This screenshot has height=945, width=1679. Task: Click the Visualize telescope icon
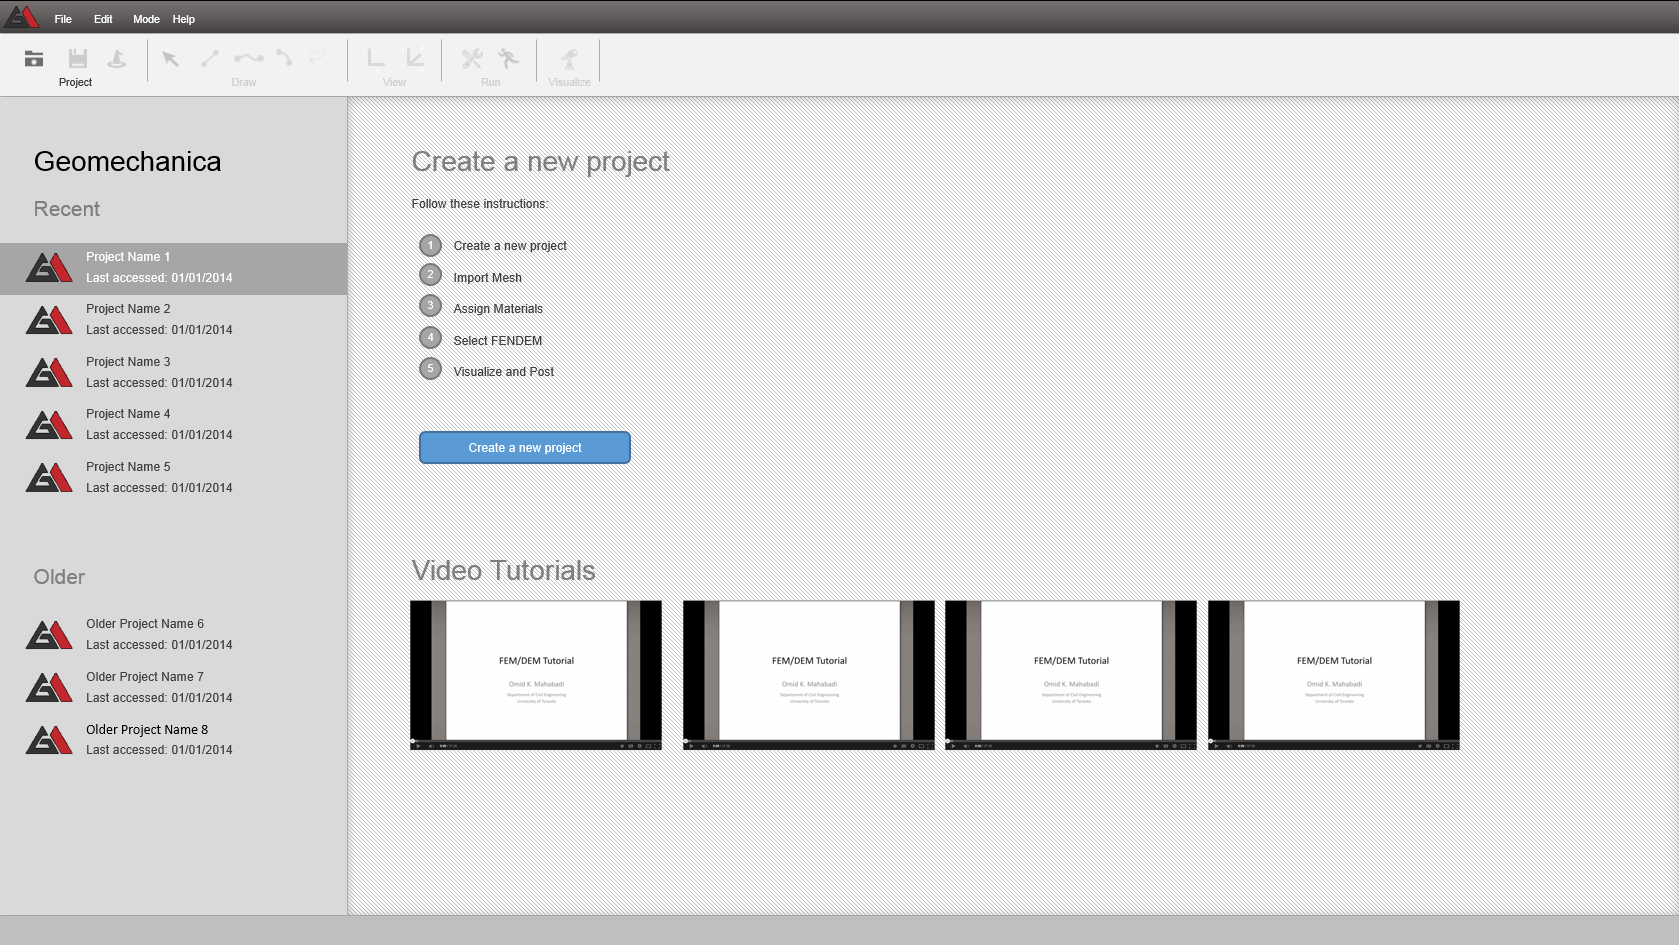coord(569,60)
